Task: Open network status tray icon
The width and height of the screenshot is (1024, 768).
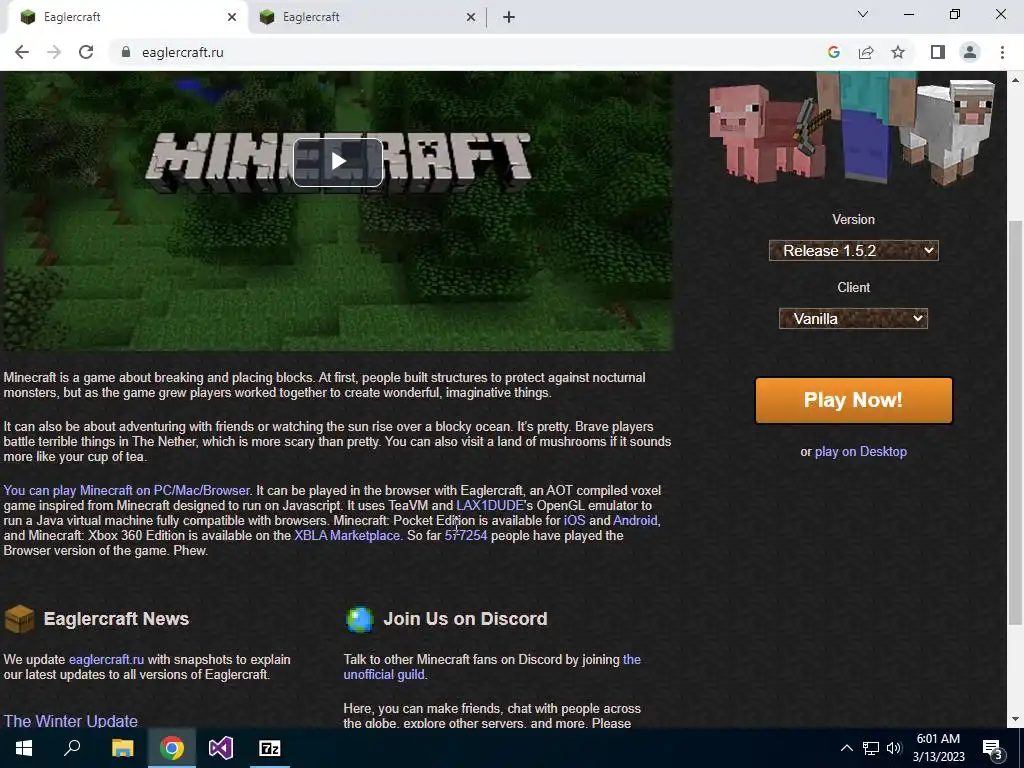Action: click(x=871, y=748)
